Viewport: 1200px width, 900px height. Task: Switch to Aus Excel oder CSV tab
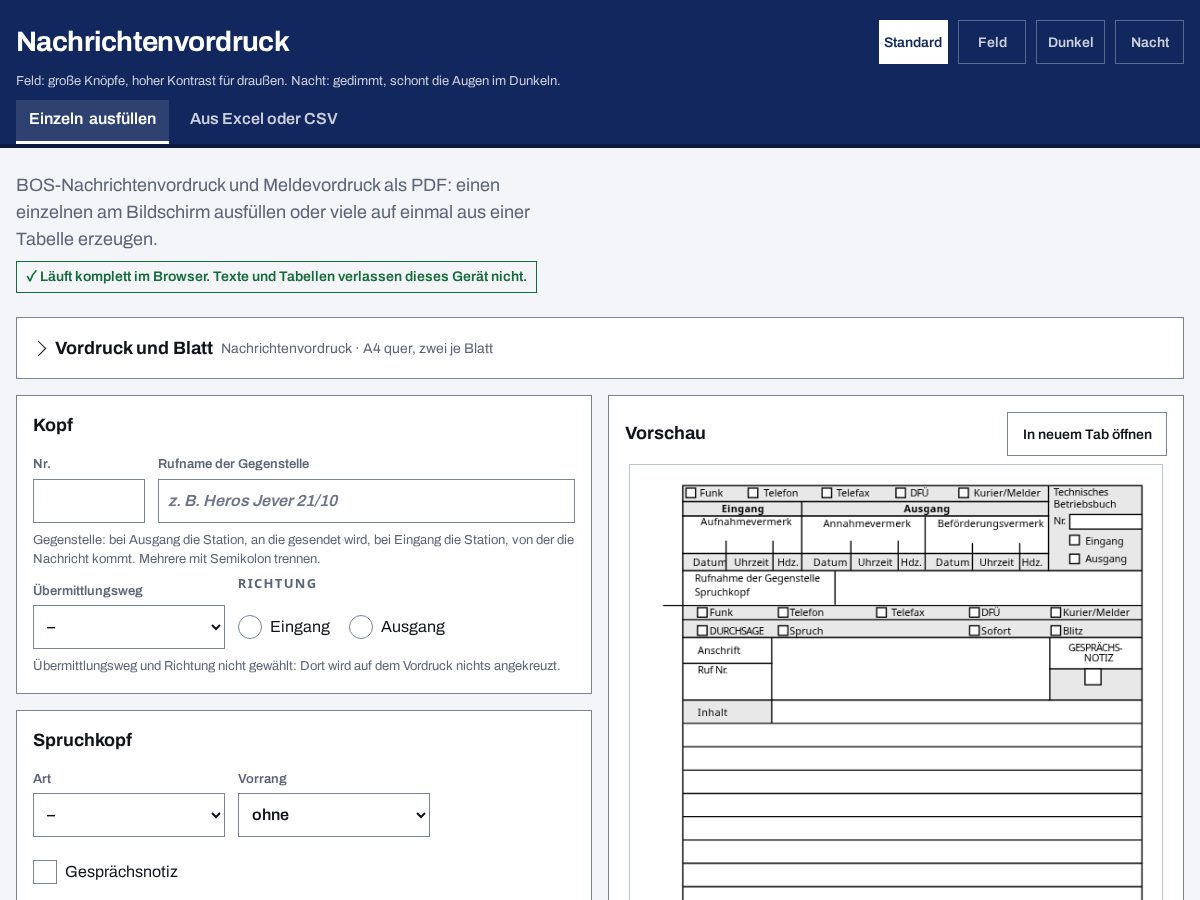coord(264,120)
